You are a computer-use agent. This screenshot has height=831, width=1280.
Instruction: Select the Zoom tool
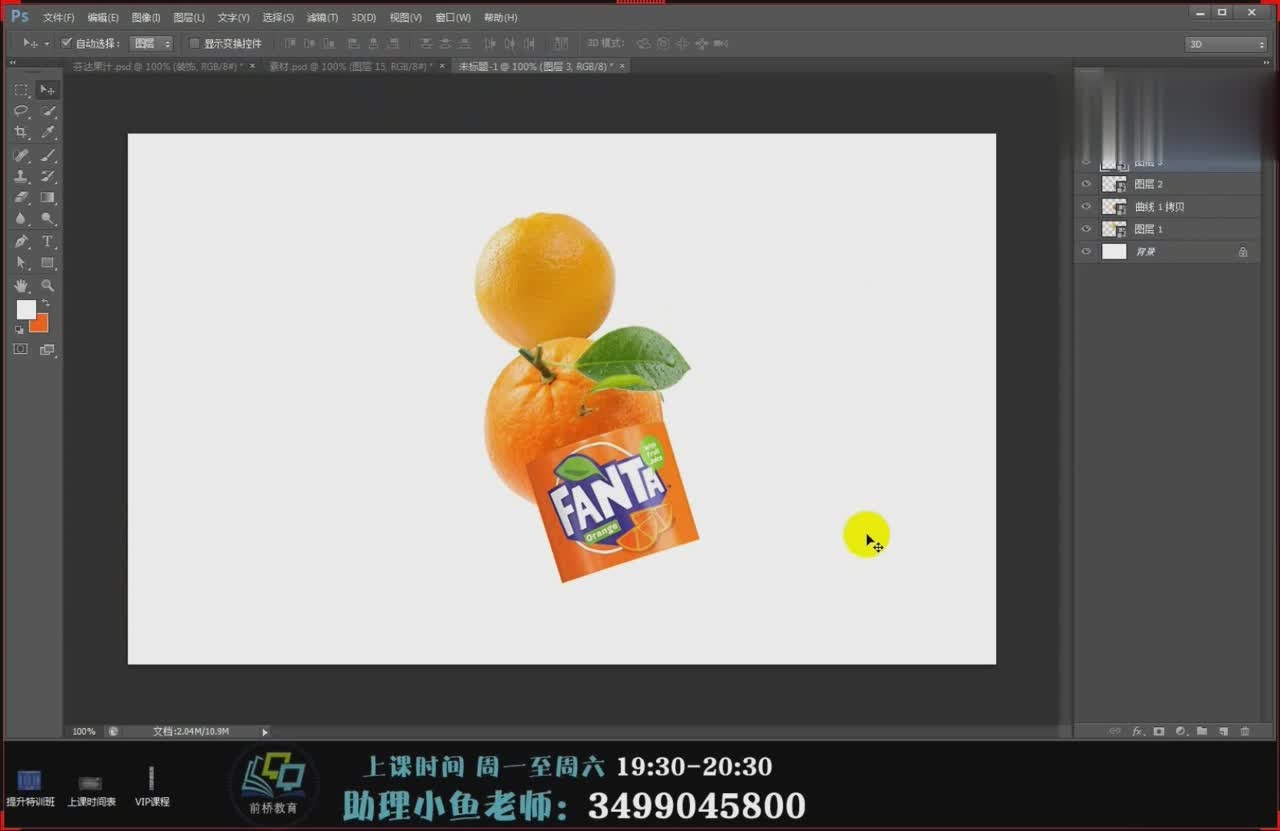click(x=47, y=285)
